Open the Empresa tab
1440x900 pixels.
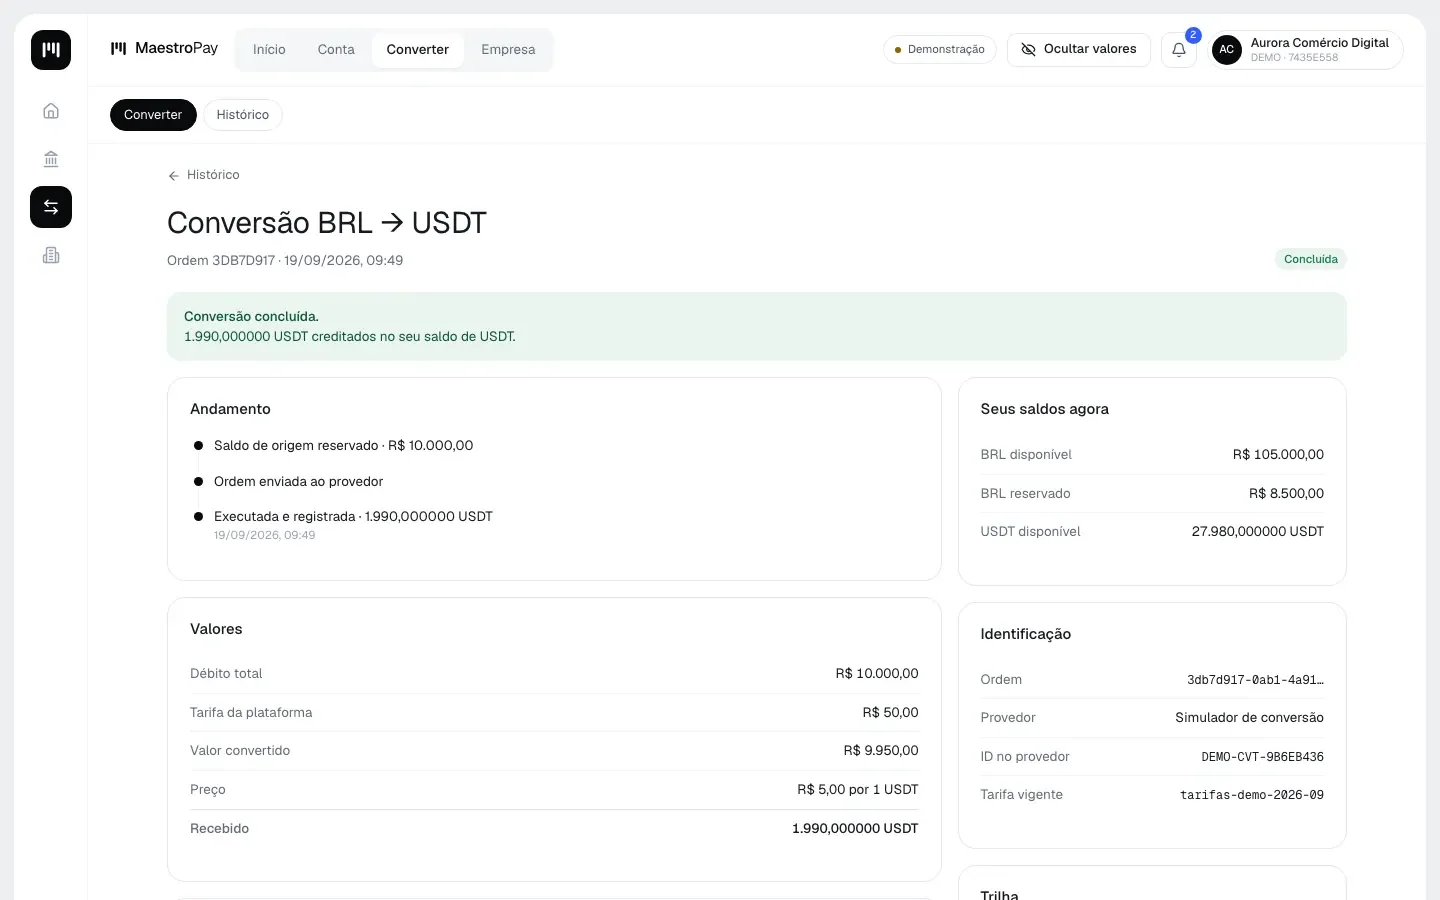click(x=508, y=49)
